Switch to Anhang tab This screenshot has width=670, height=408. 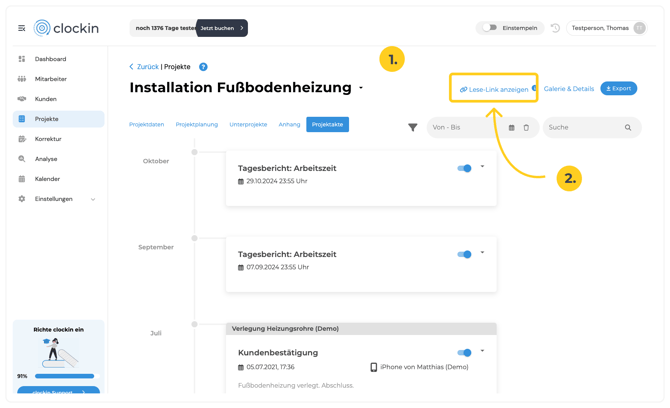289,125
